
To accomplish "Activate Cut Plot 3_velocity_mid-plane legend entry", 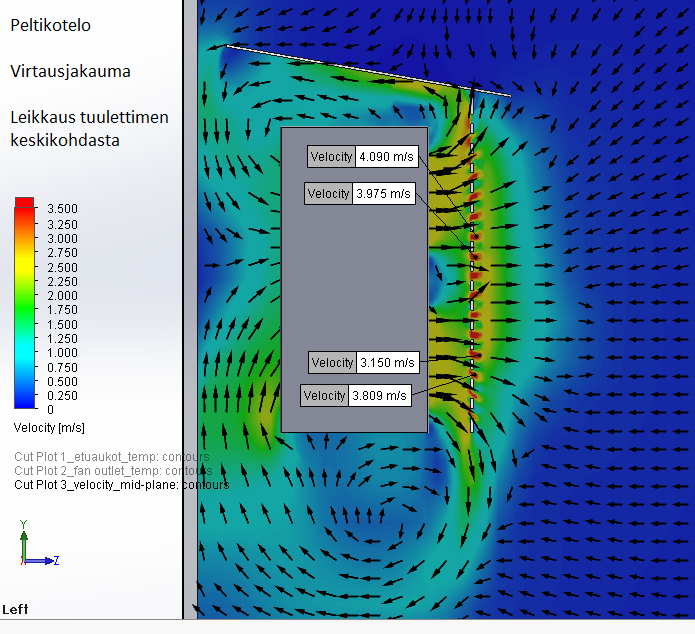I will 121,485.
